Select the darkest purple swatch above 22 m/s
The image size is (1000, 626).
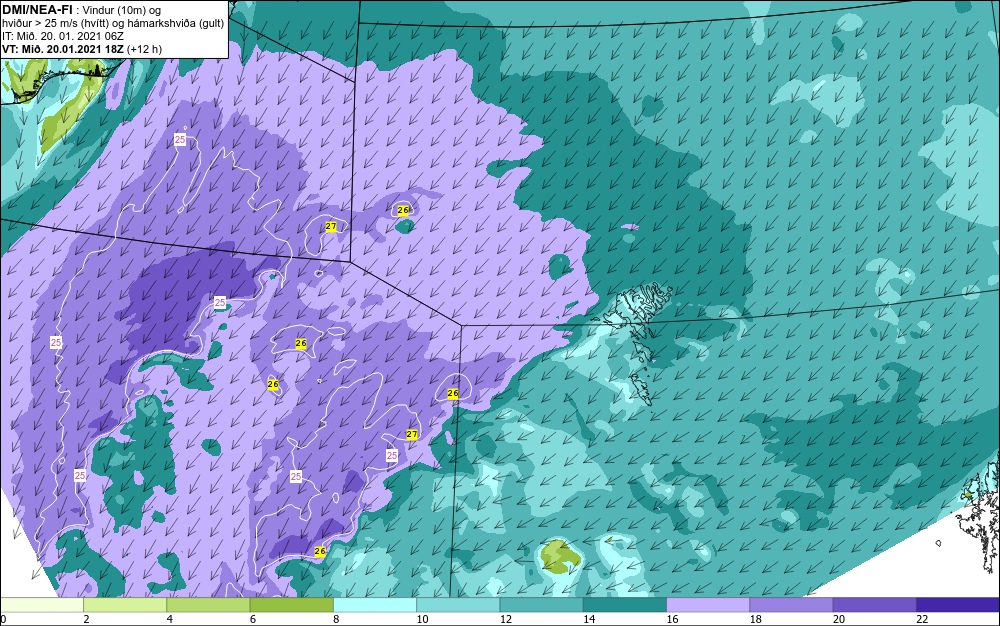pos(958,604)
